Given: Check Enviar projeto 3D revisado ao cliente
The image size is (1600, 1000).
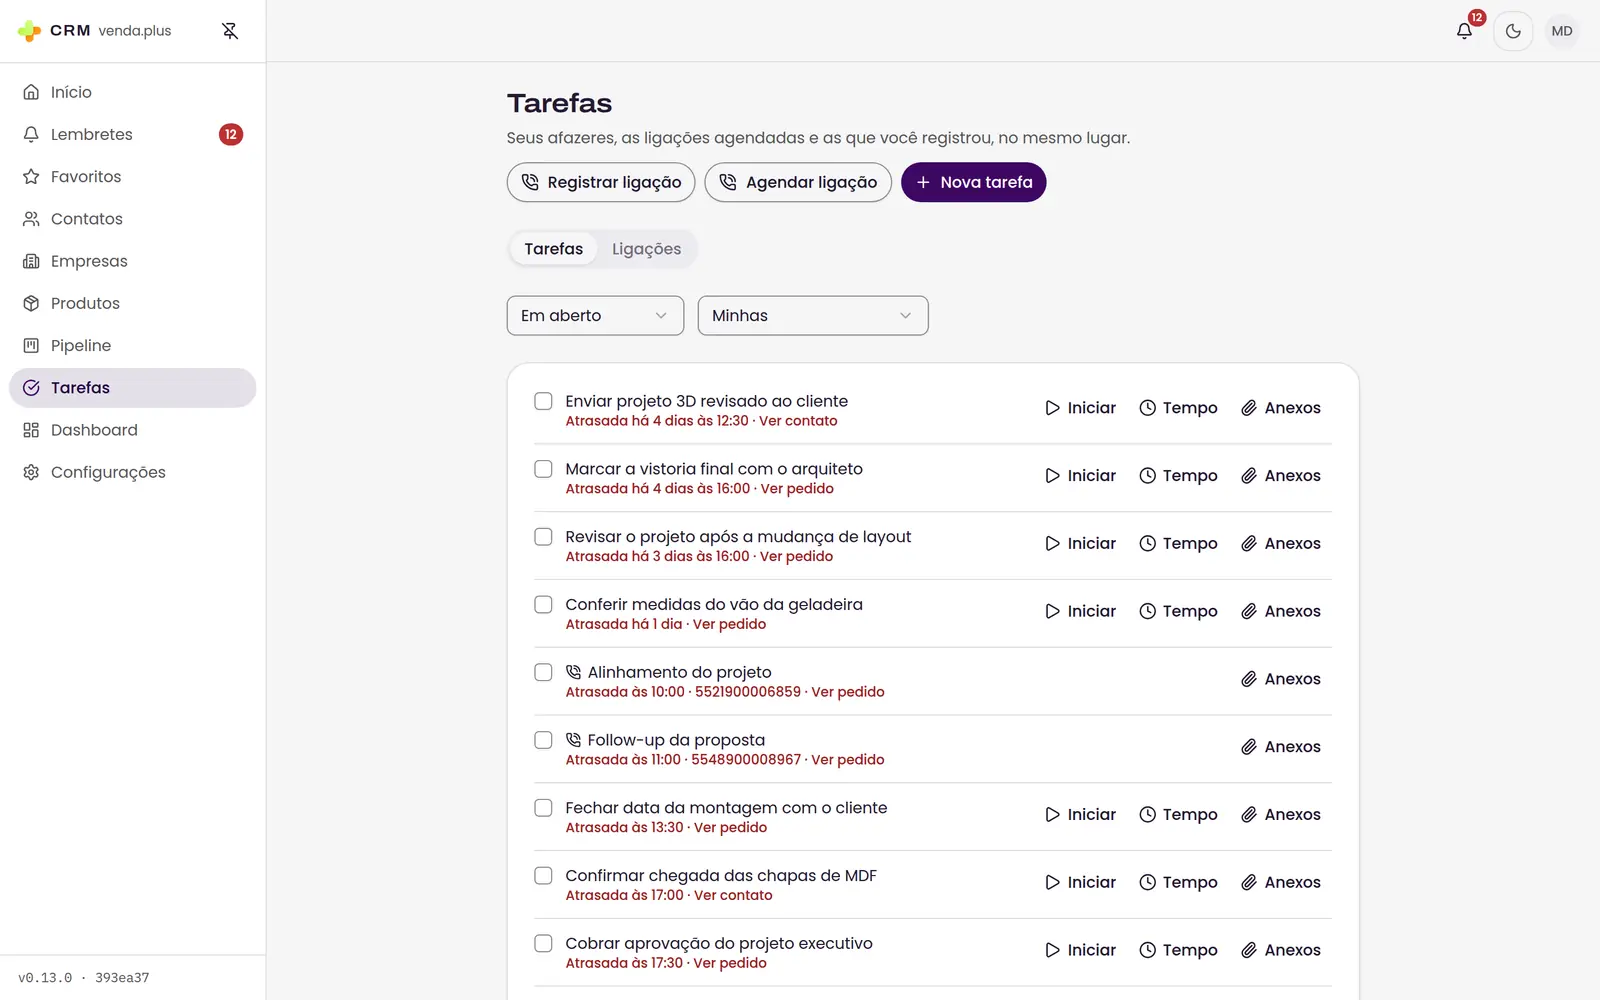Looking at the screenshot, I should click(543, 401).
